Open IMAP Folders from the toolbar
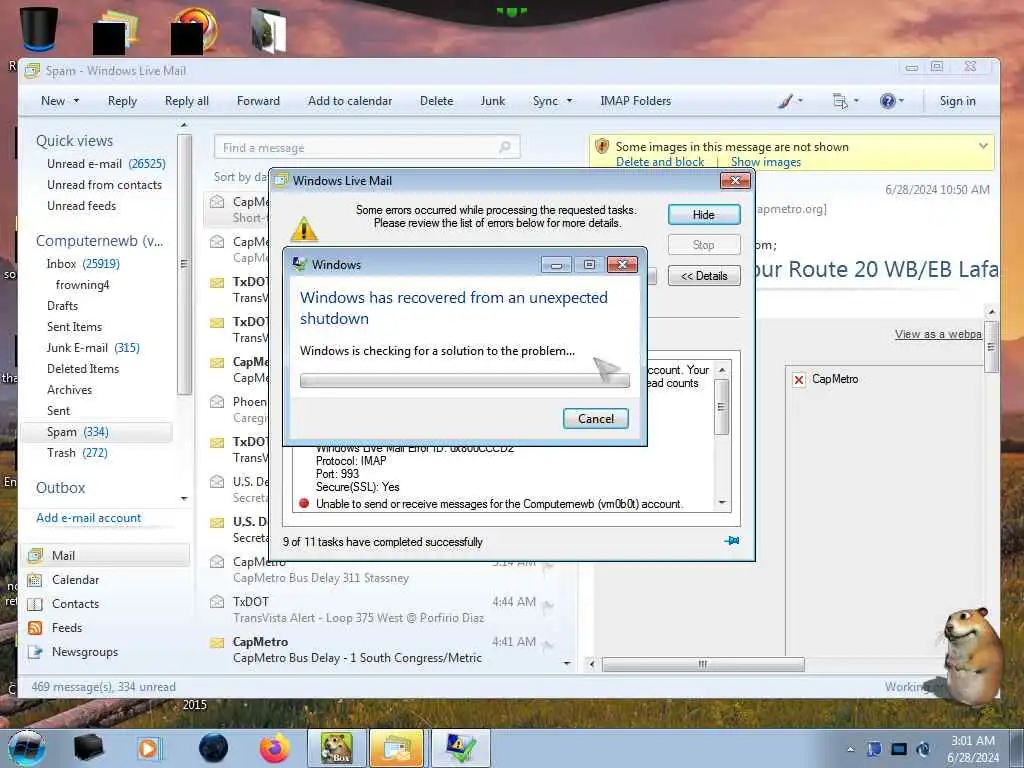The height and width of the screenshot is (768, 1024). [x=635, y=101]
